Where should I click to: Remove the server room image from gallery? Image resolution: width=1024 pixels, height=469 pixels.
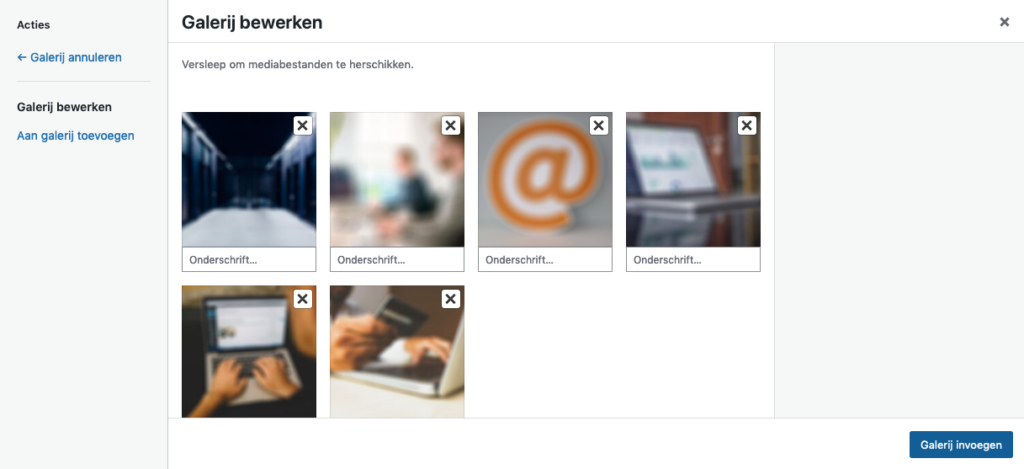tap(302, 125)
